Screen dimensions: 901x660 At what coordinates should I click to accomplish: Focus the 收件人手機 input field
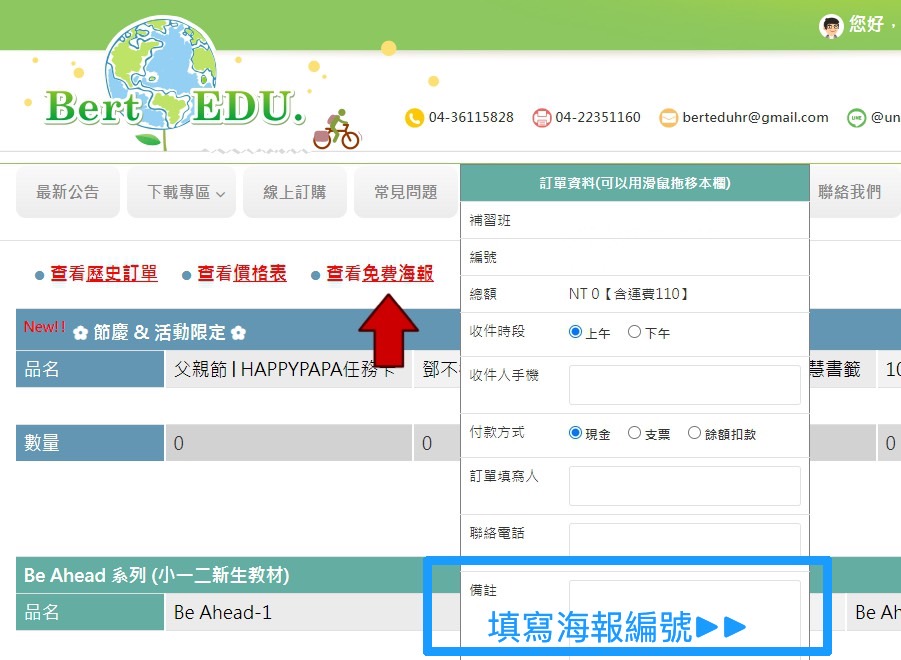tap(684, 385)
